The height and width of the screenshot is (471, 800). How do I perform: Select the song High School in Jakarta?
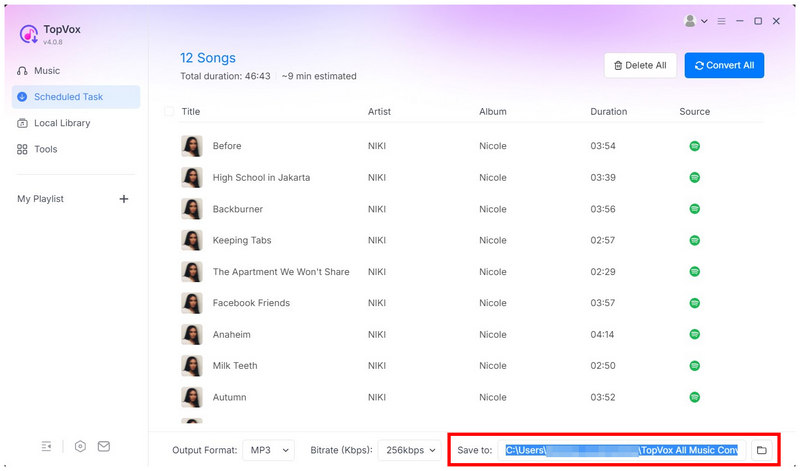coord(261,178)
